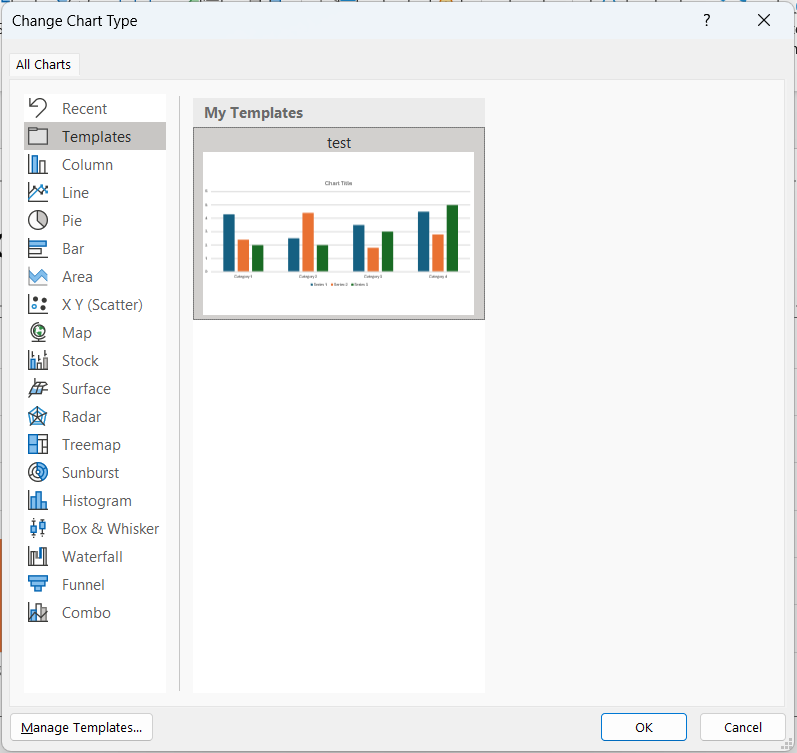Click the Histogram chart icon
This screenshot has width=797, height=753.
38,500
